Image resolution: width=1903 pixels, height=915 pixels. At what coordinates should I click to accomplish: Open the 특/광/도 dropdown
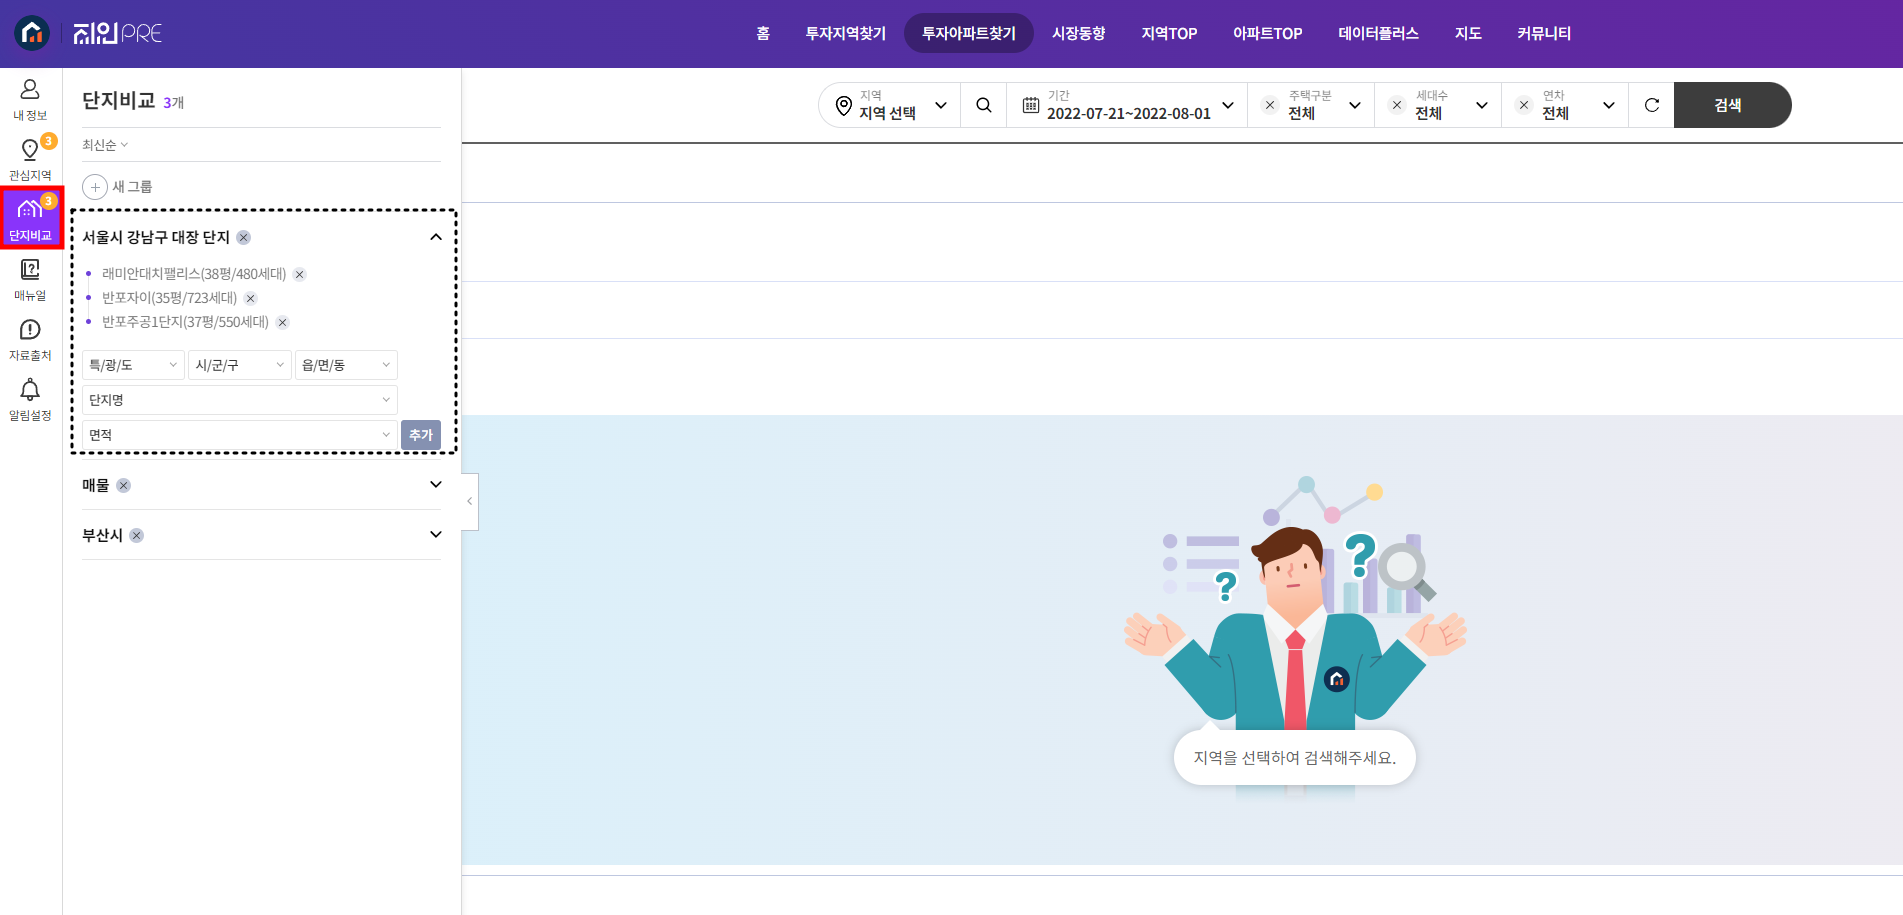pyautogui.click(x=133, y=365)
